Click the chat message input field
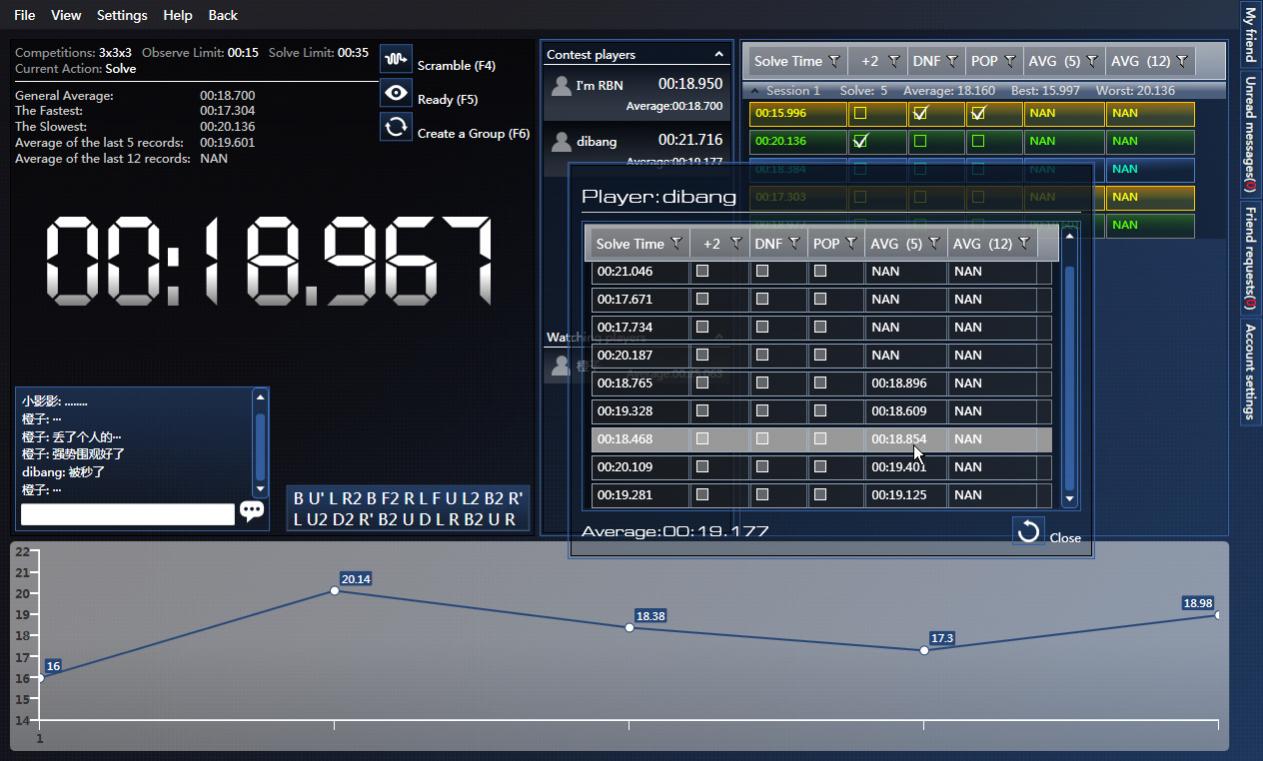The height and width of the screenshot is (761, 1263). (x=128, y=514)
